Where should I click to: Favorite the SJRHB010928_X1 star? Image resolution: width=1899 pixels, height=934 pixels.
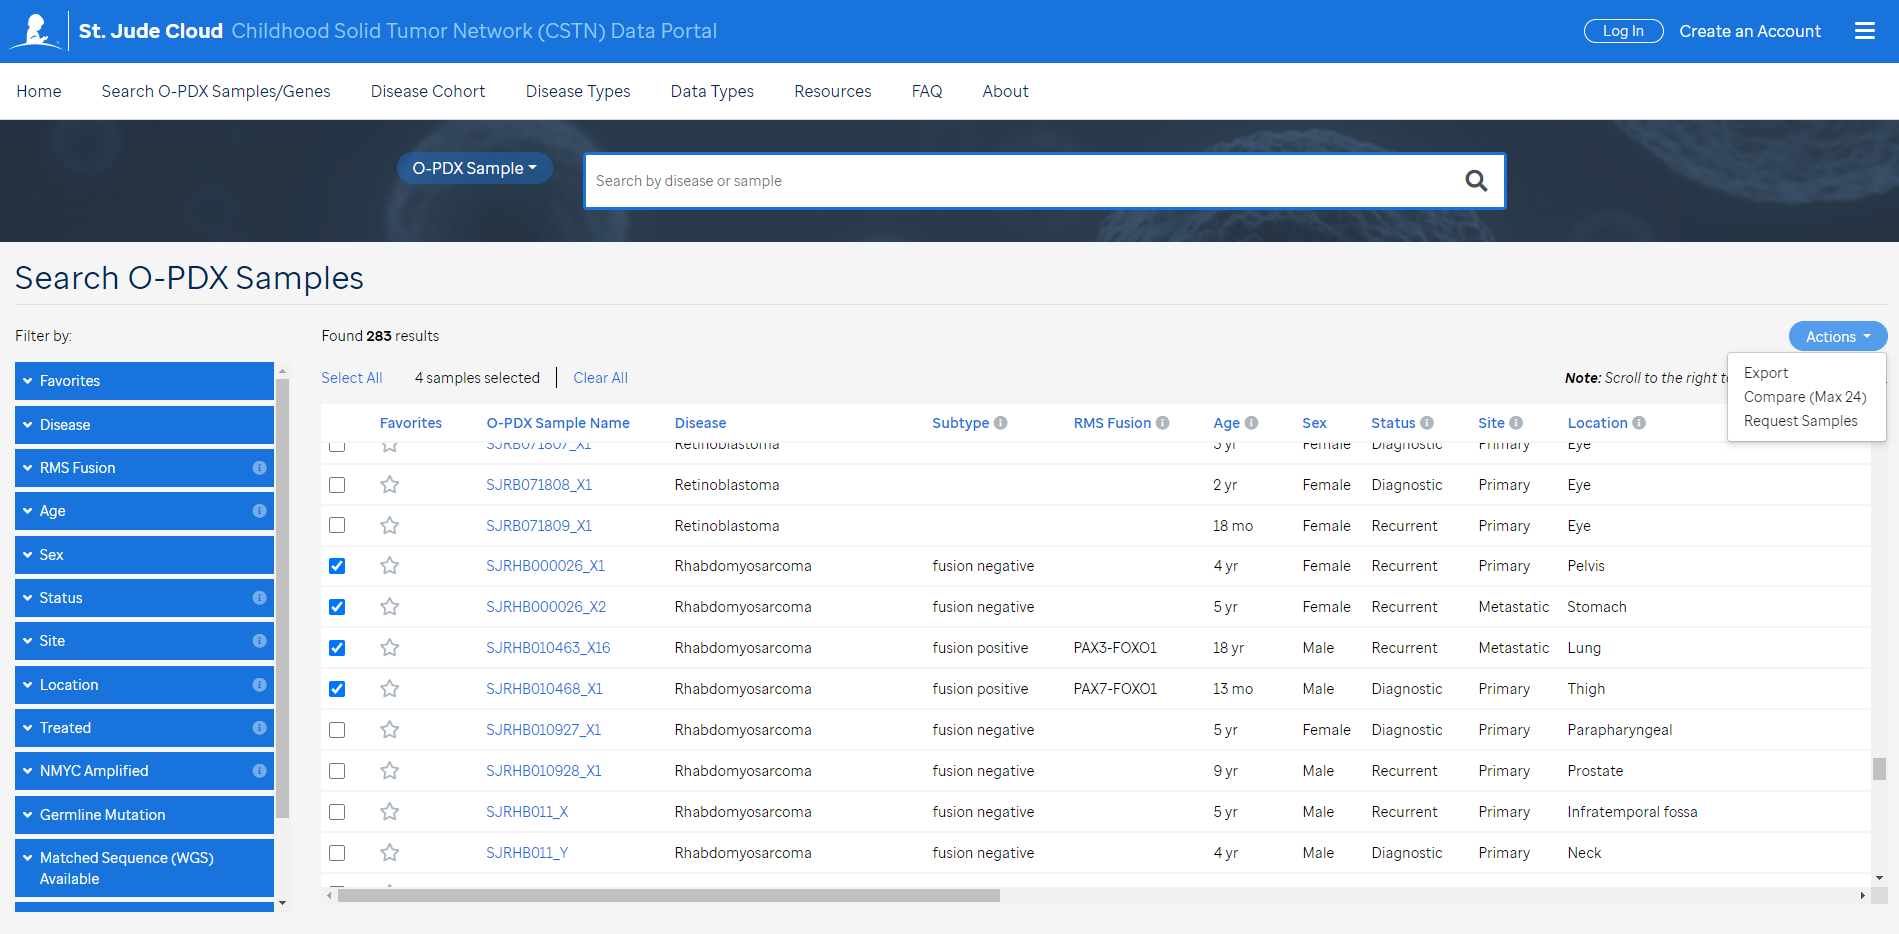(x=390, y=771)
